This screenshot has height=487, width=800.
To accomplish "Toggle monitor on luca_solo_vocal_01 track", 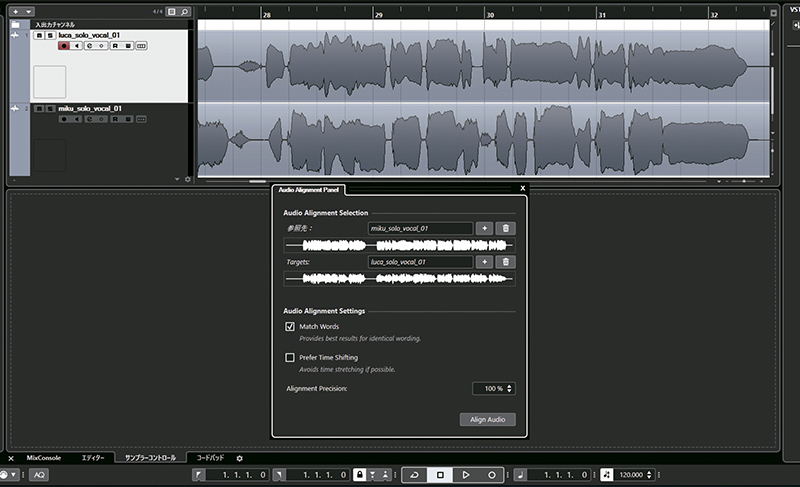I will (77, 46).
